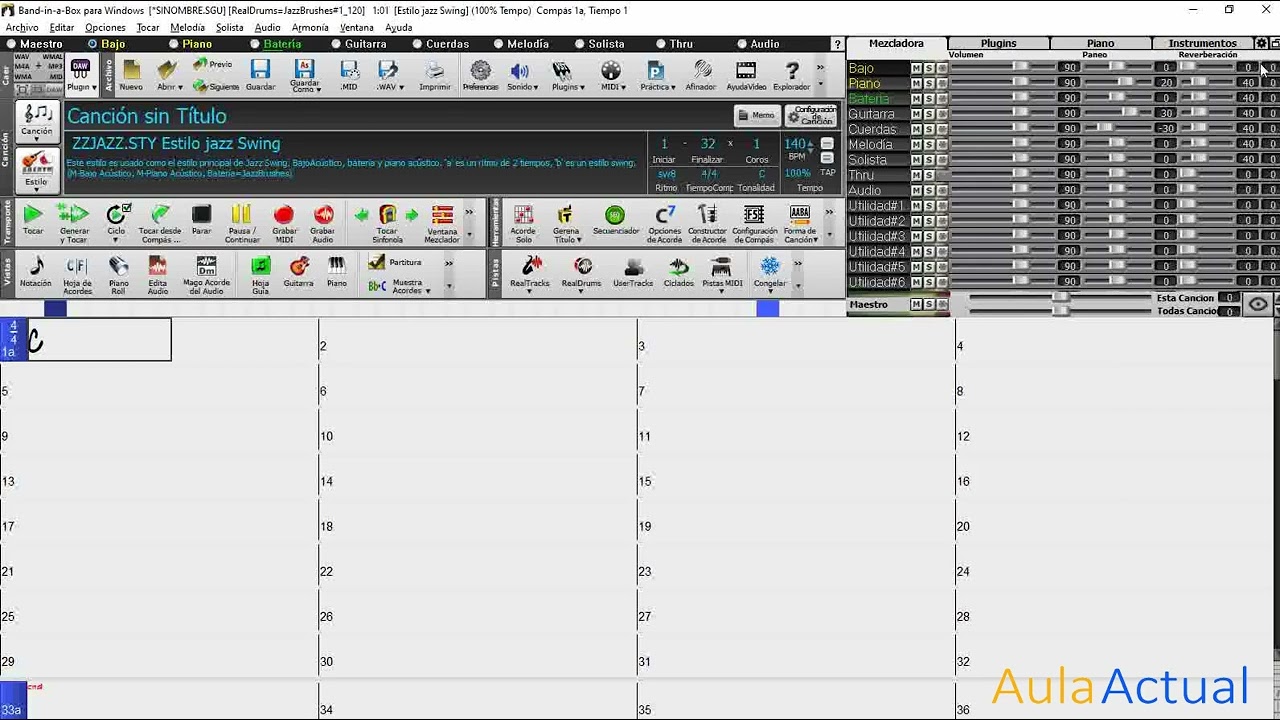1280x720 pixels.
Task: Open Preferencias gear icon
Action: tap(481, 75)
